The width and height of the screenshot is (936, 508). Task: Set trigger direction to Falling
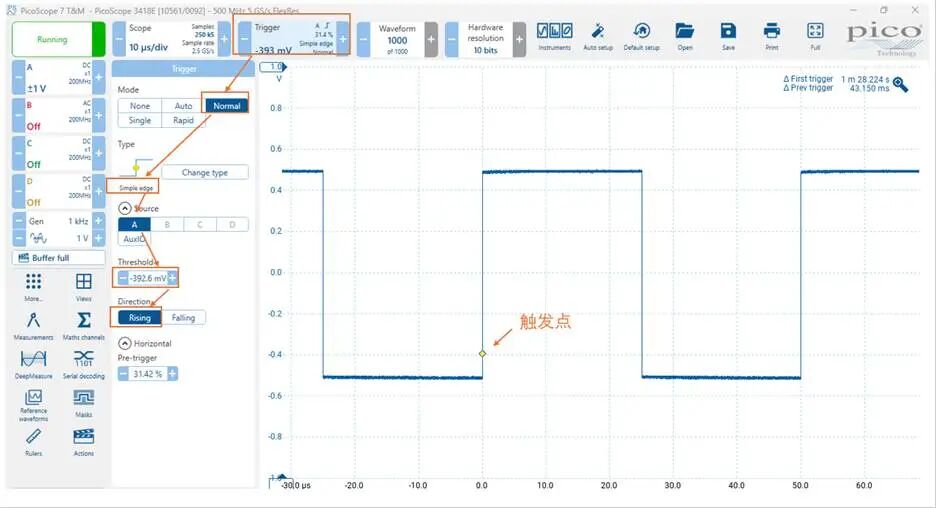[183, 318]
